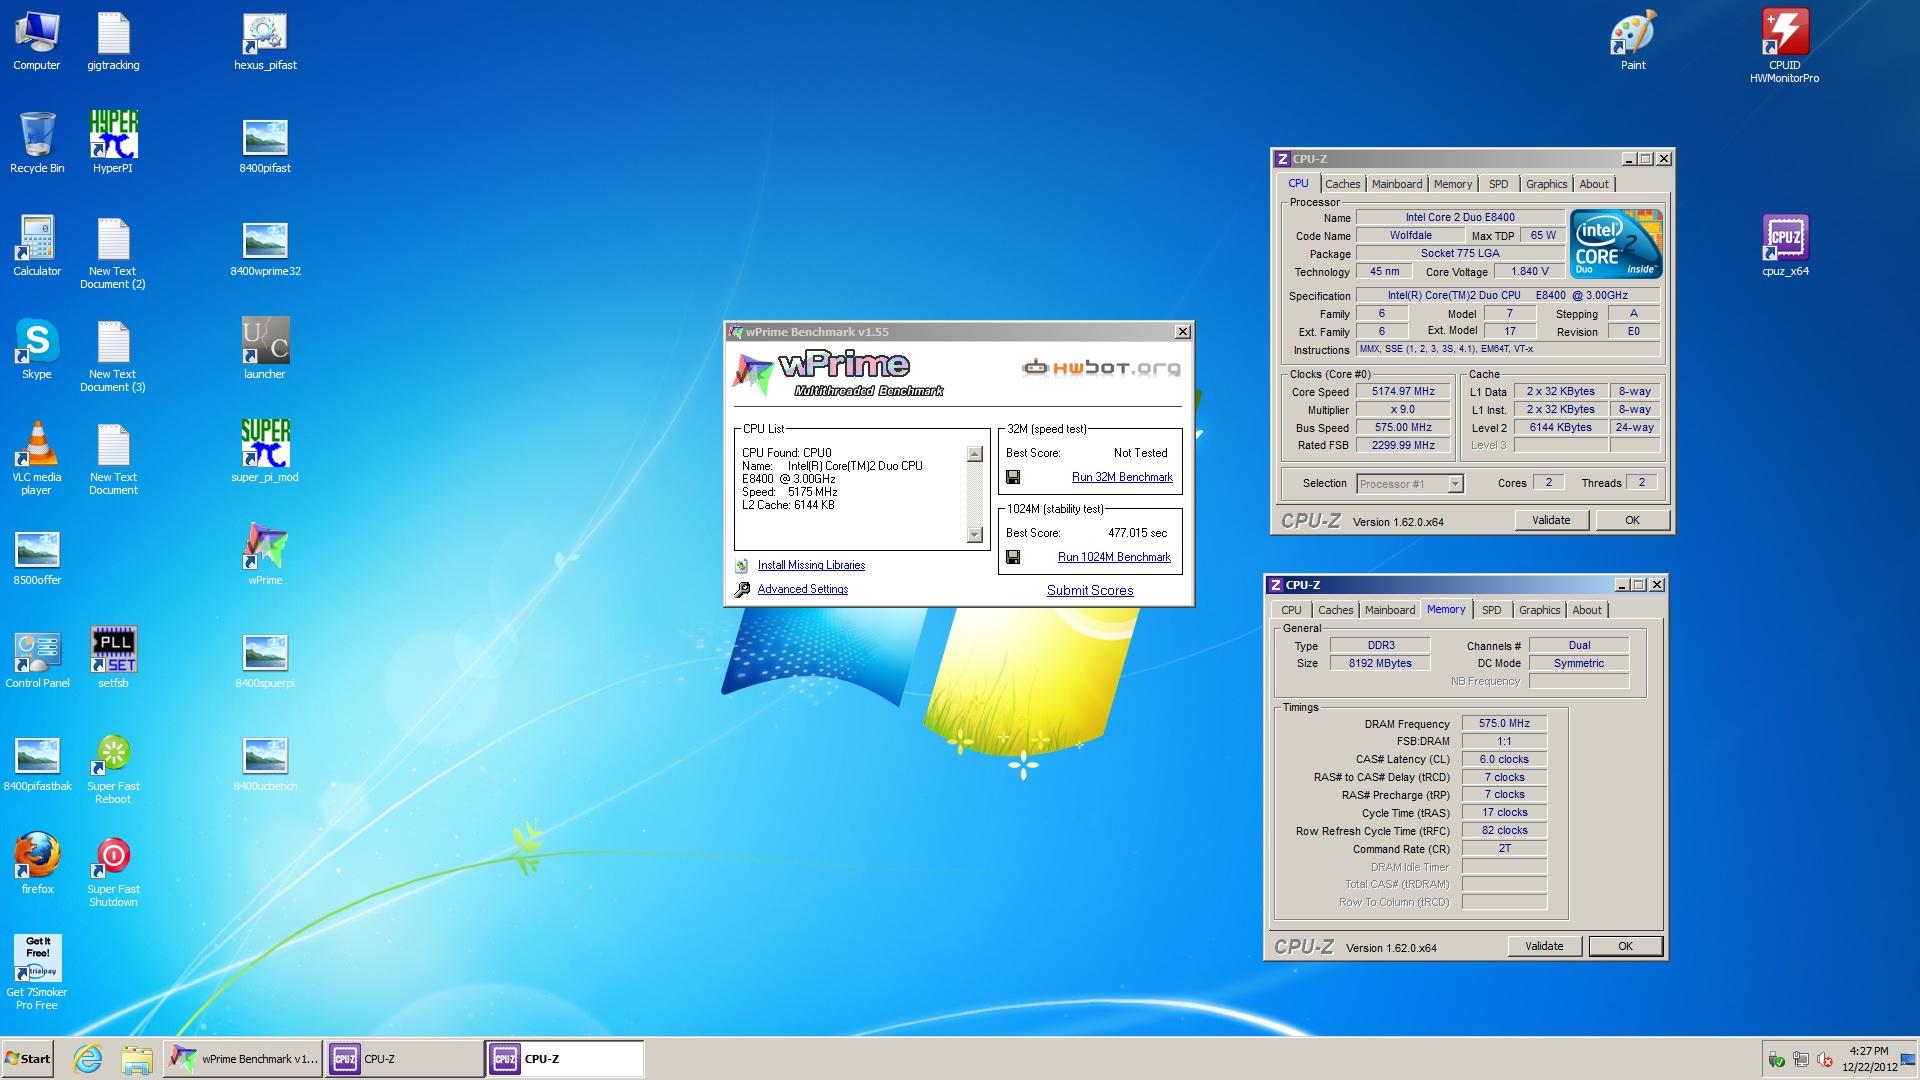Open the wPrime desktop shortcut
The height and width of the screenshot is (1080, 1920).
tap(265, 555)
